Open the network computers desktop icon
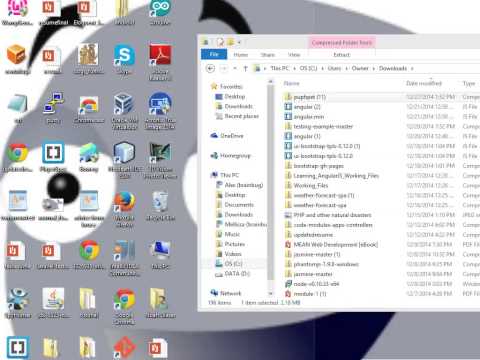The image size is (480, 360). pos(53,108)
